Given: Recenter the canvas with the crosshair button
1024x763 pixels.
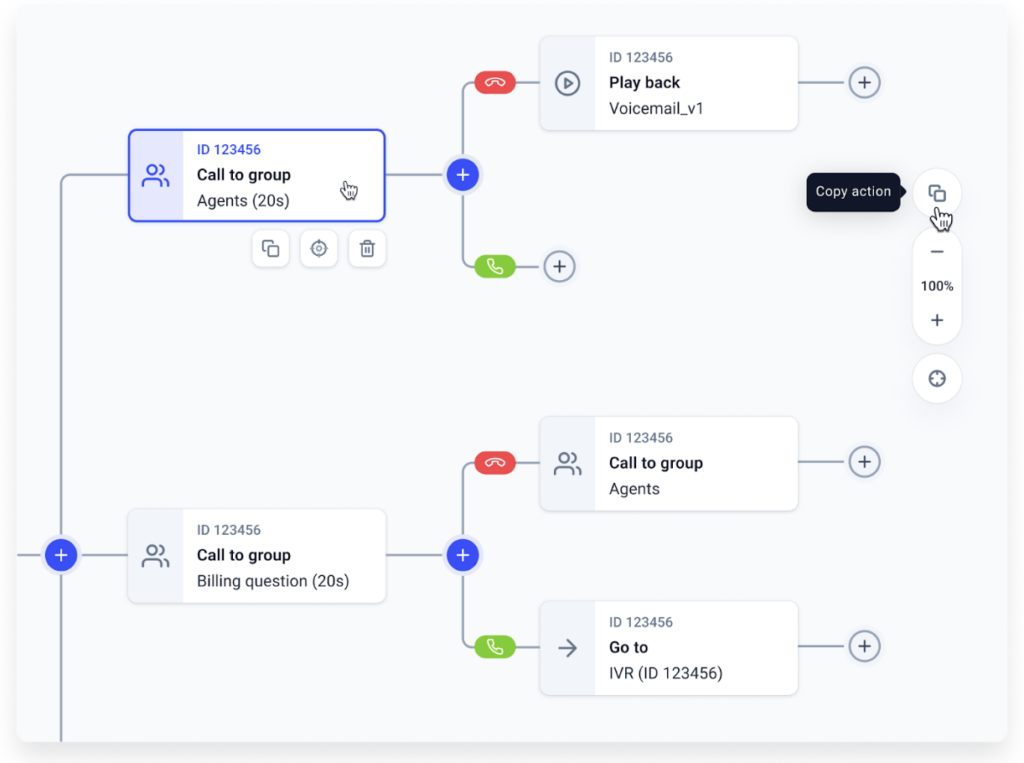Looking at the screenshot, I should [937, 379].
